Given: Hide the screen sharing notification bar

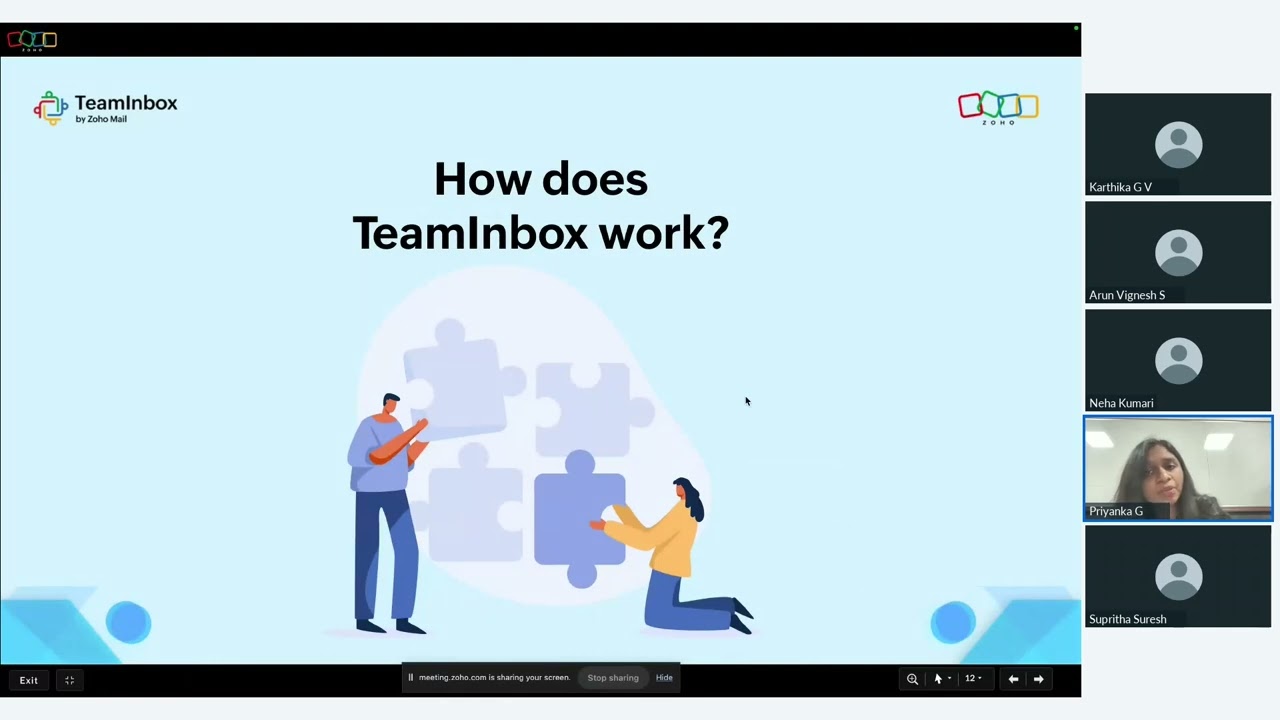Looking at the screenshot, I should coord(664,678).
